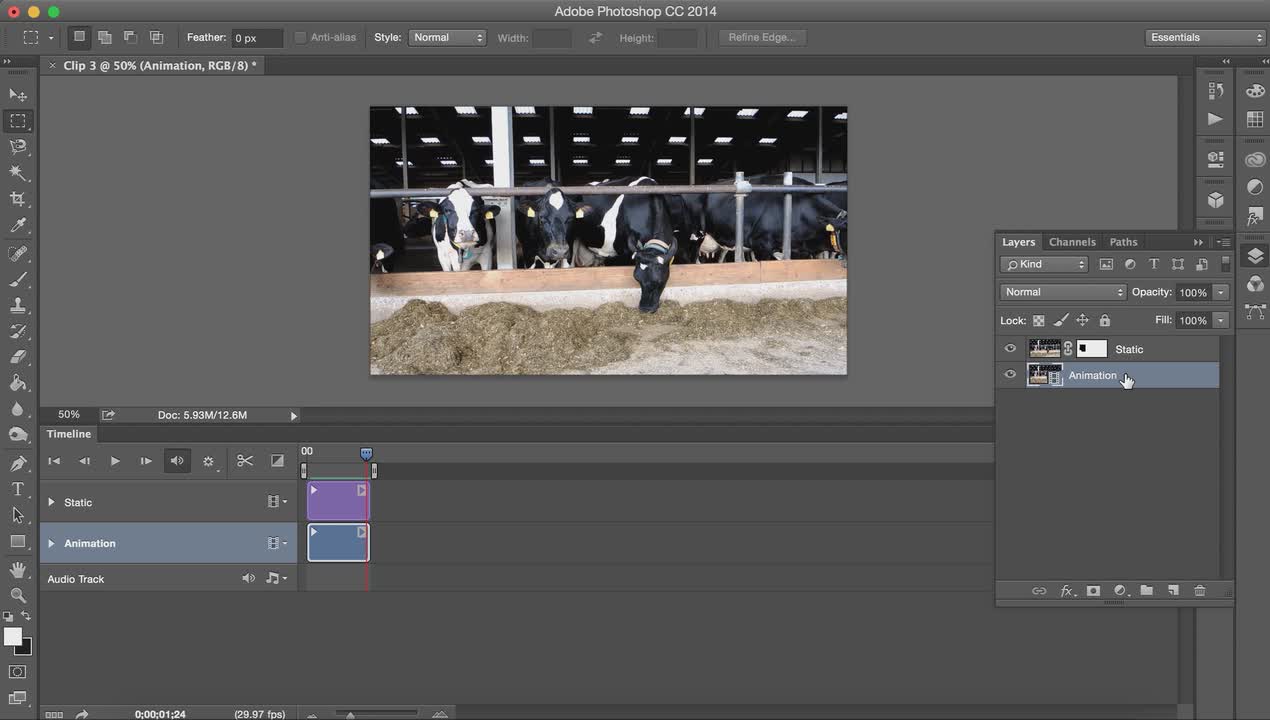Click the Split at Playhead scissors icon
The width and height of the screenshot is (1270, 720).
245,461
